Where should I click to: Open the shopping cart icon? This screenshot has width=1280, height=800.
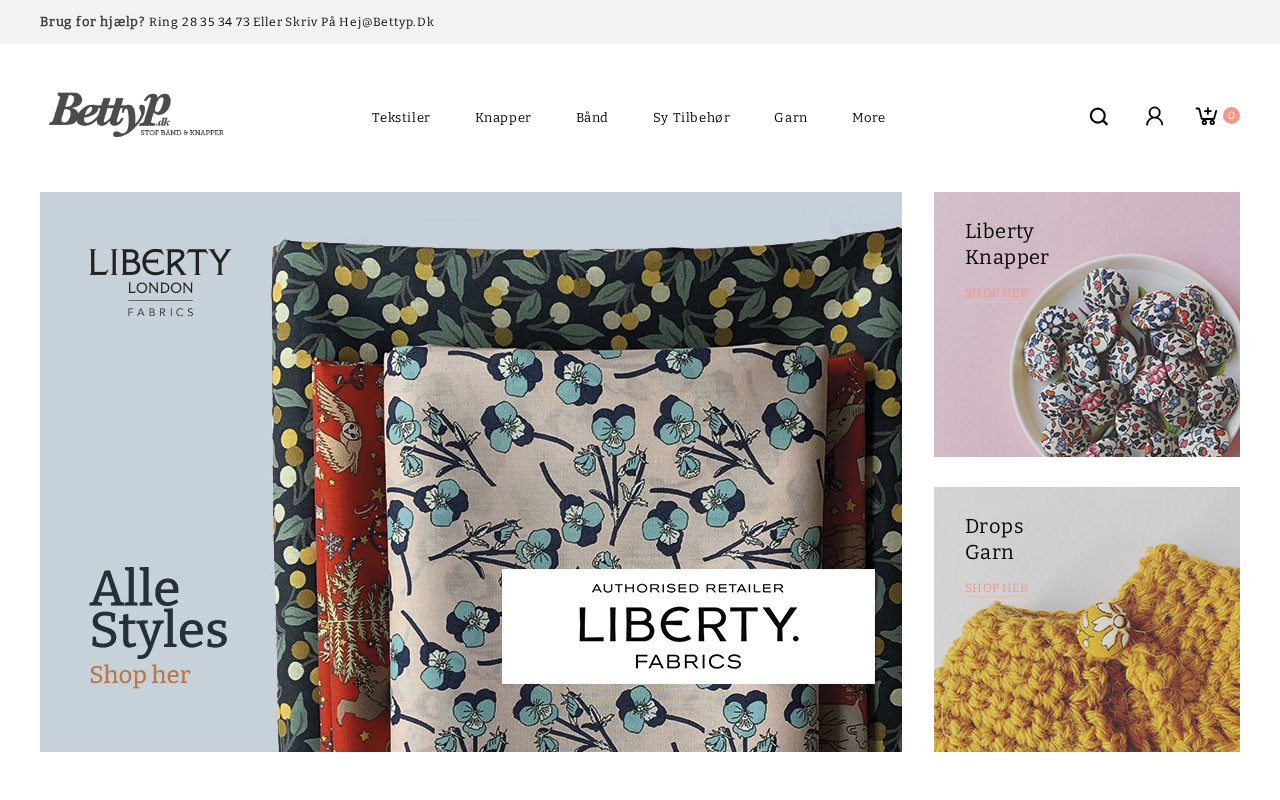click(1206, 116)
